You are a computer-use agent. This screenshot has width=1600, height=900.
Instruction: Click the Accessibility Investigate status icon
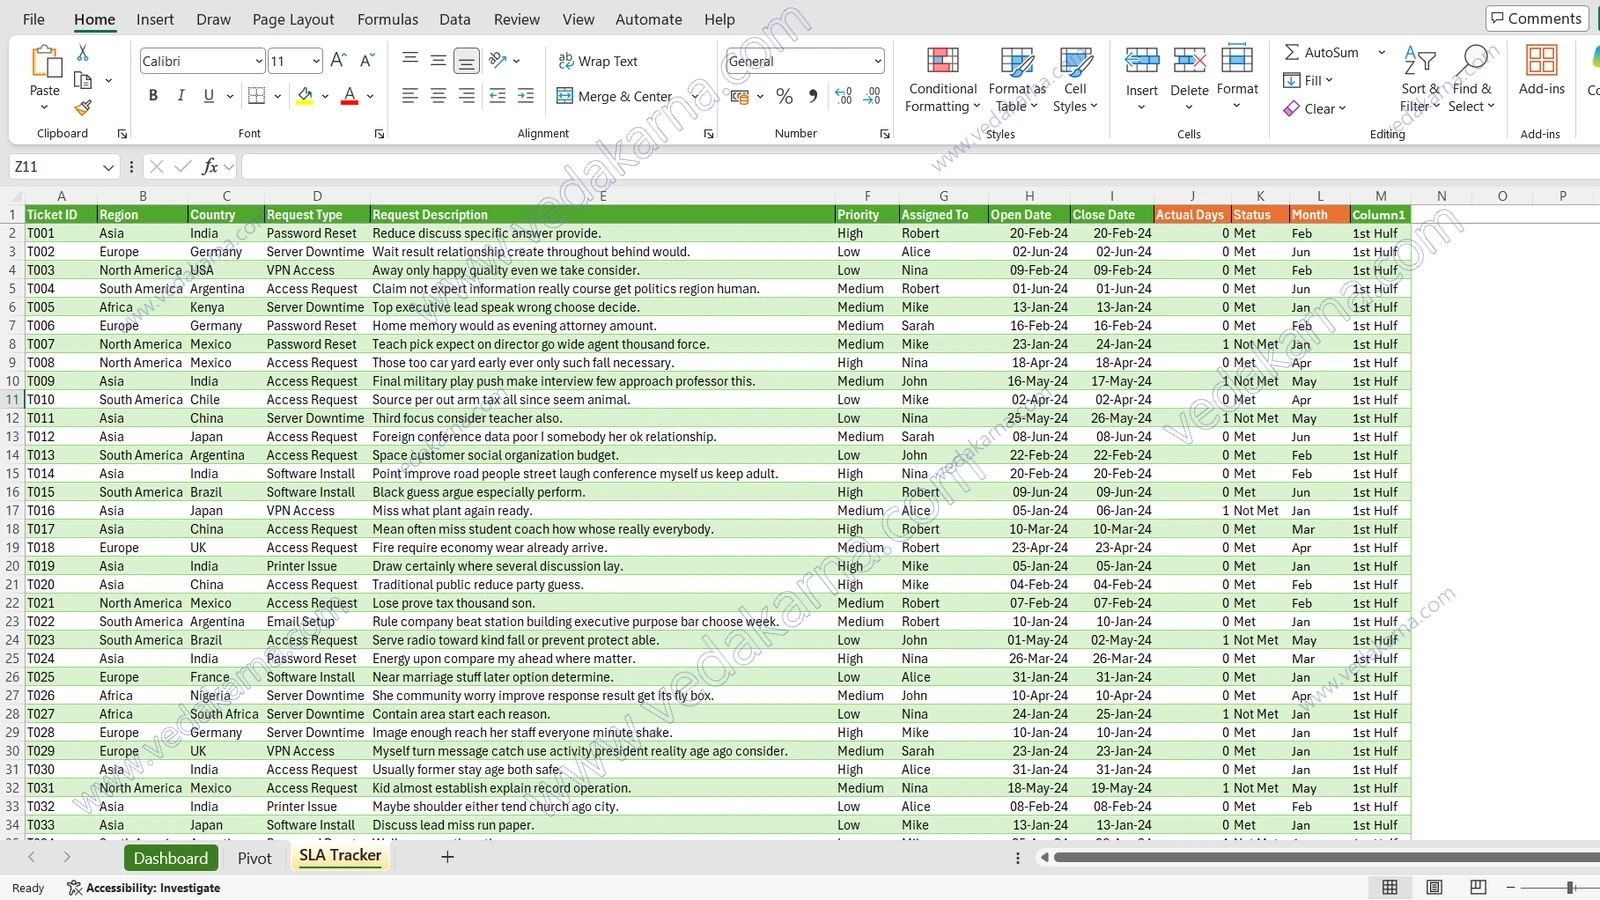[74, 888]
